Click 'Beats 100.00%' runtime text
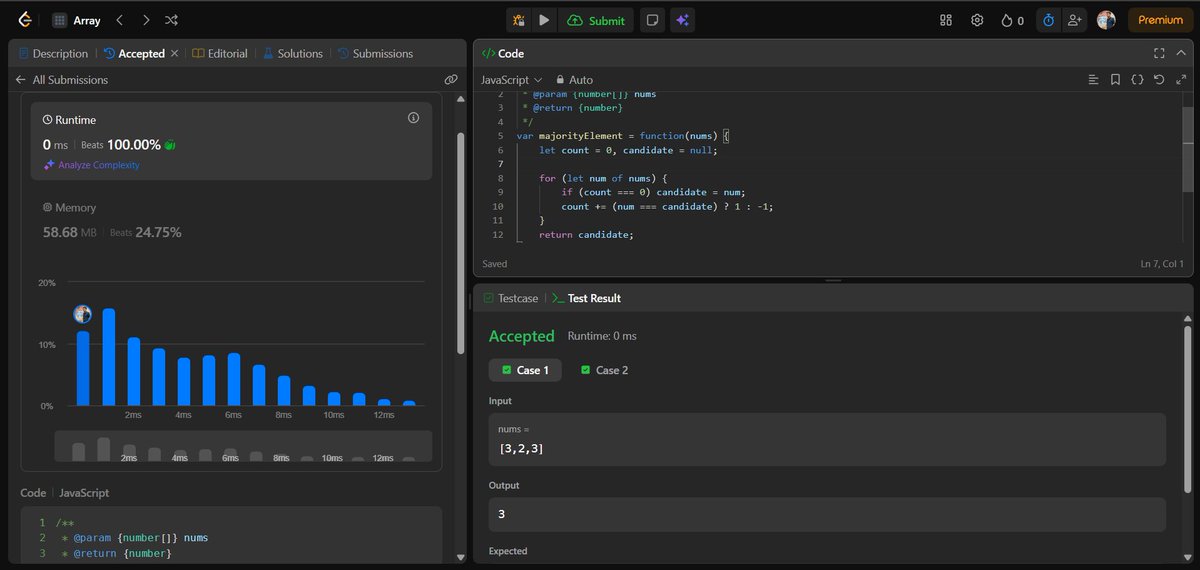This screenshot has width=1200, height=570. coord(121,145)
